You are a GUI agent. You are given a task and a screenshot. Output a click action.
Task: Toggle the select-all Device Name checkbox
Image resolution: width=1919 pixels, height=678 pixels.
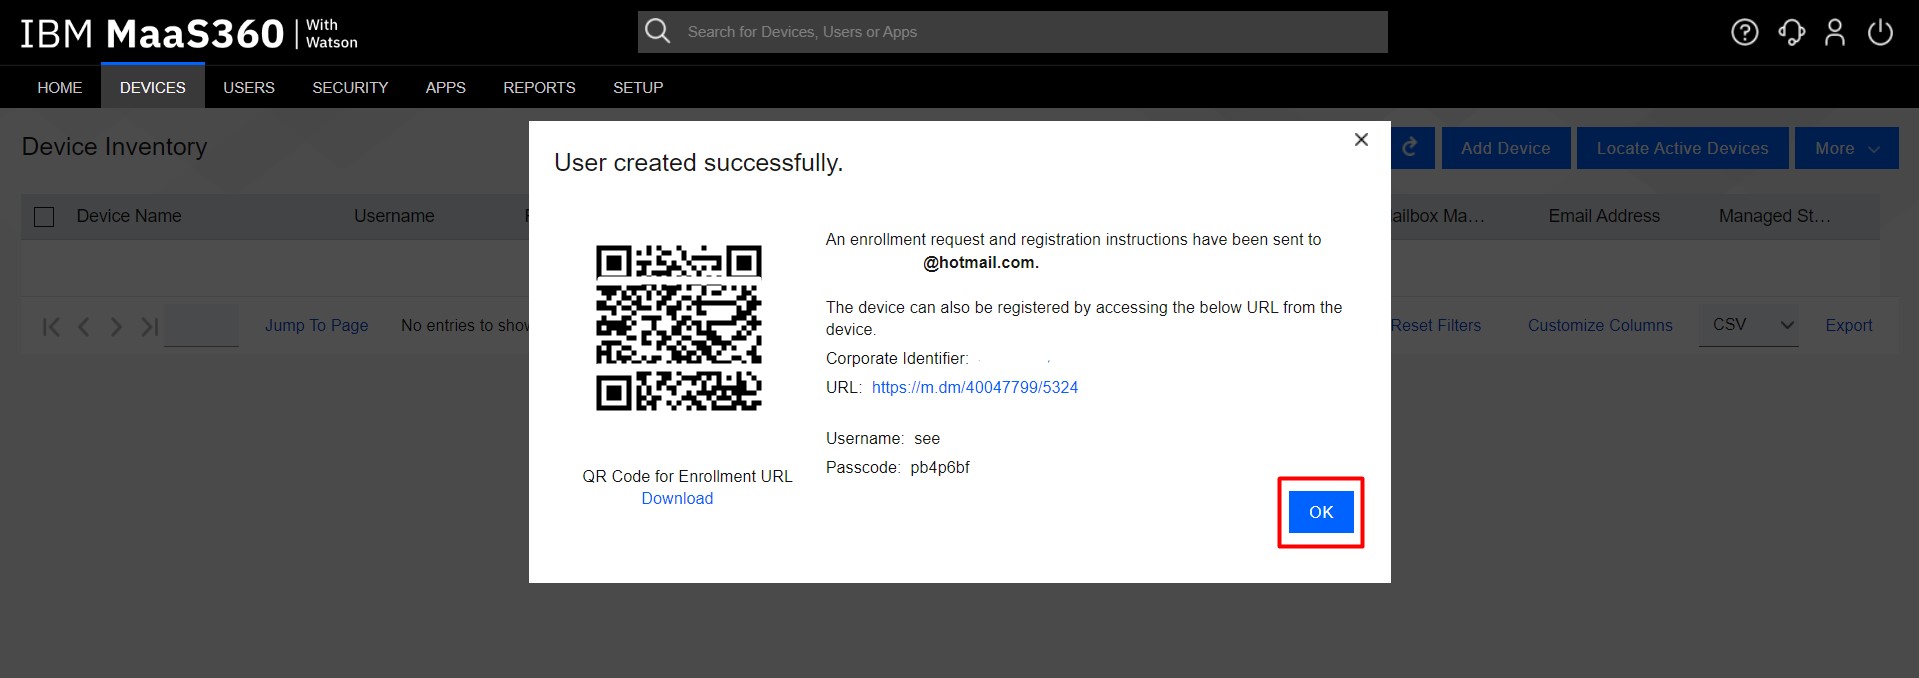tap(44, 217)
